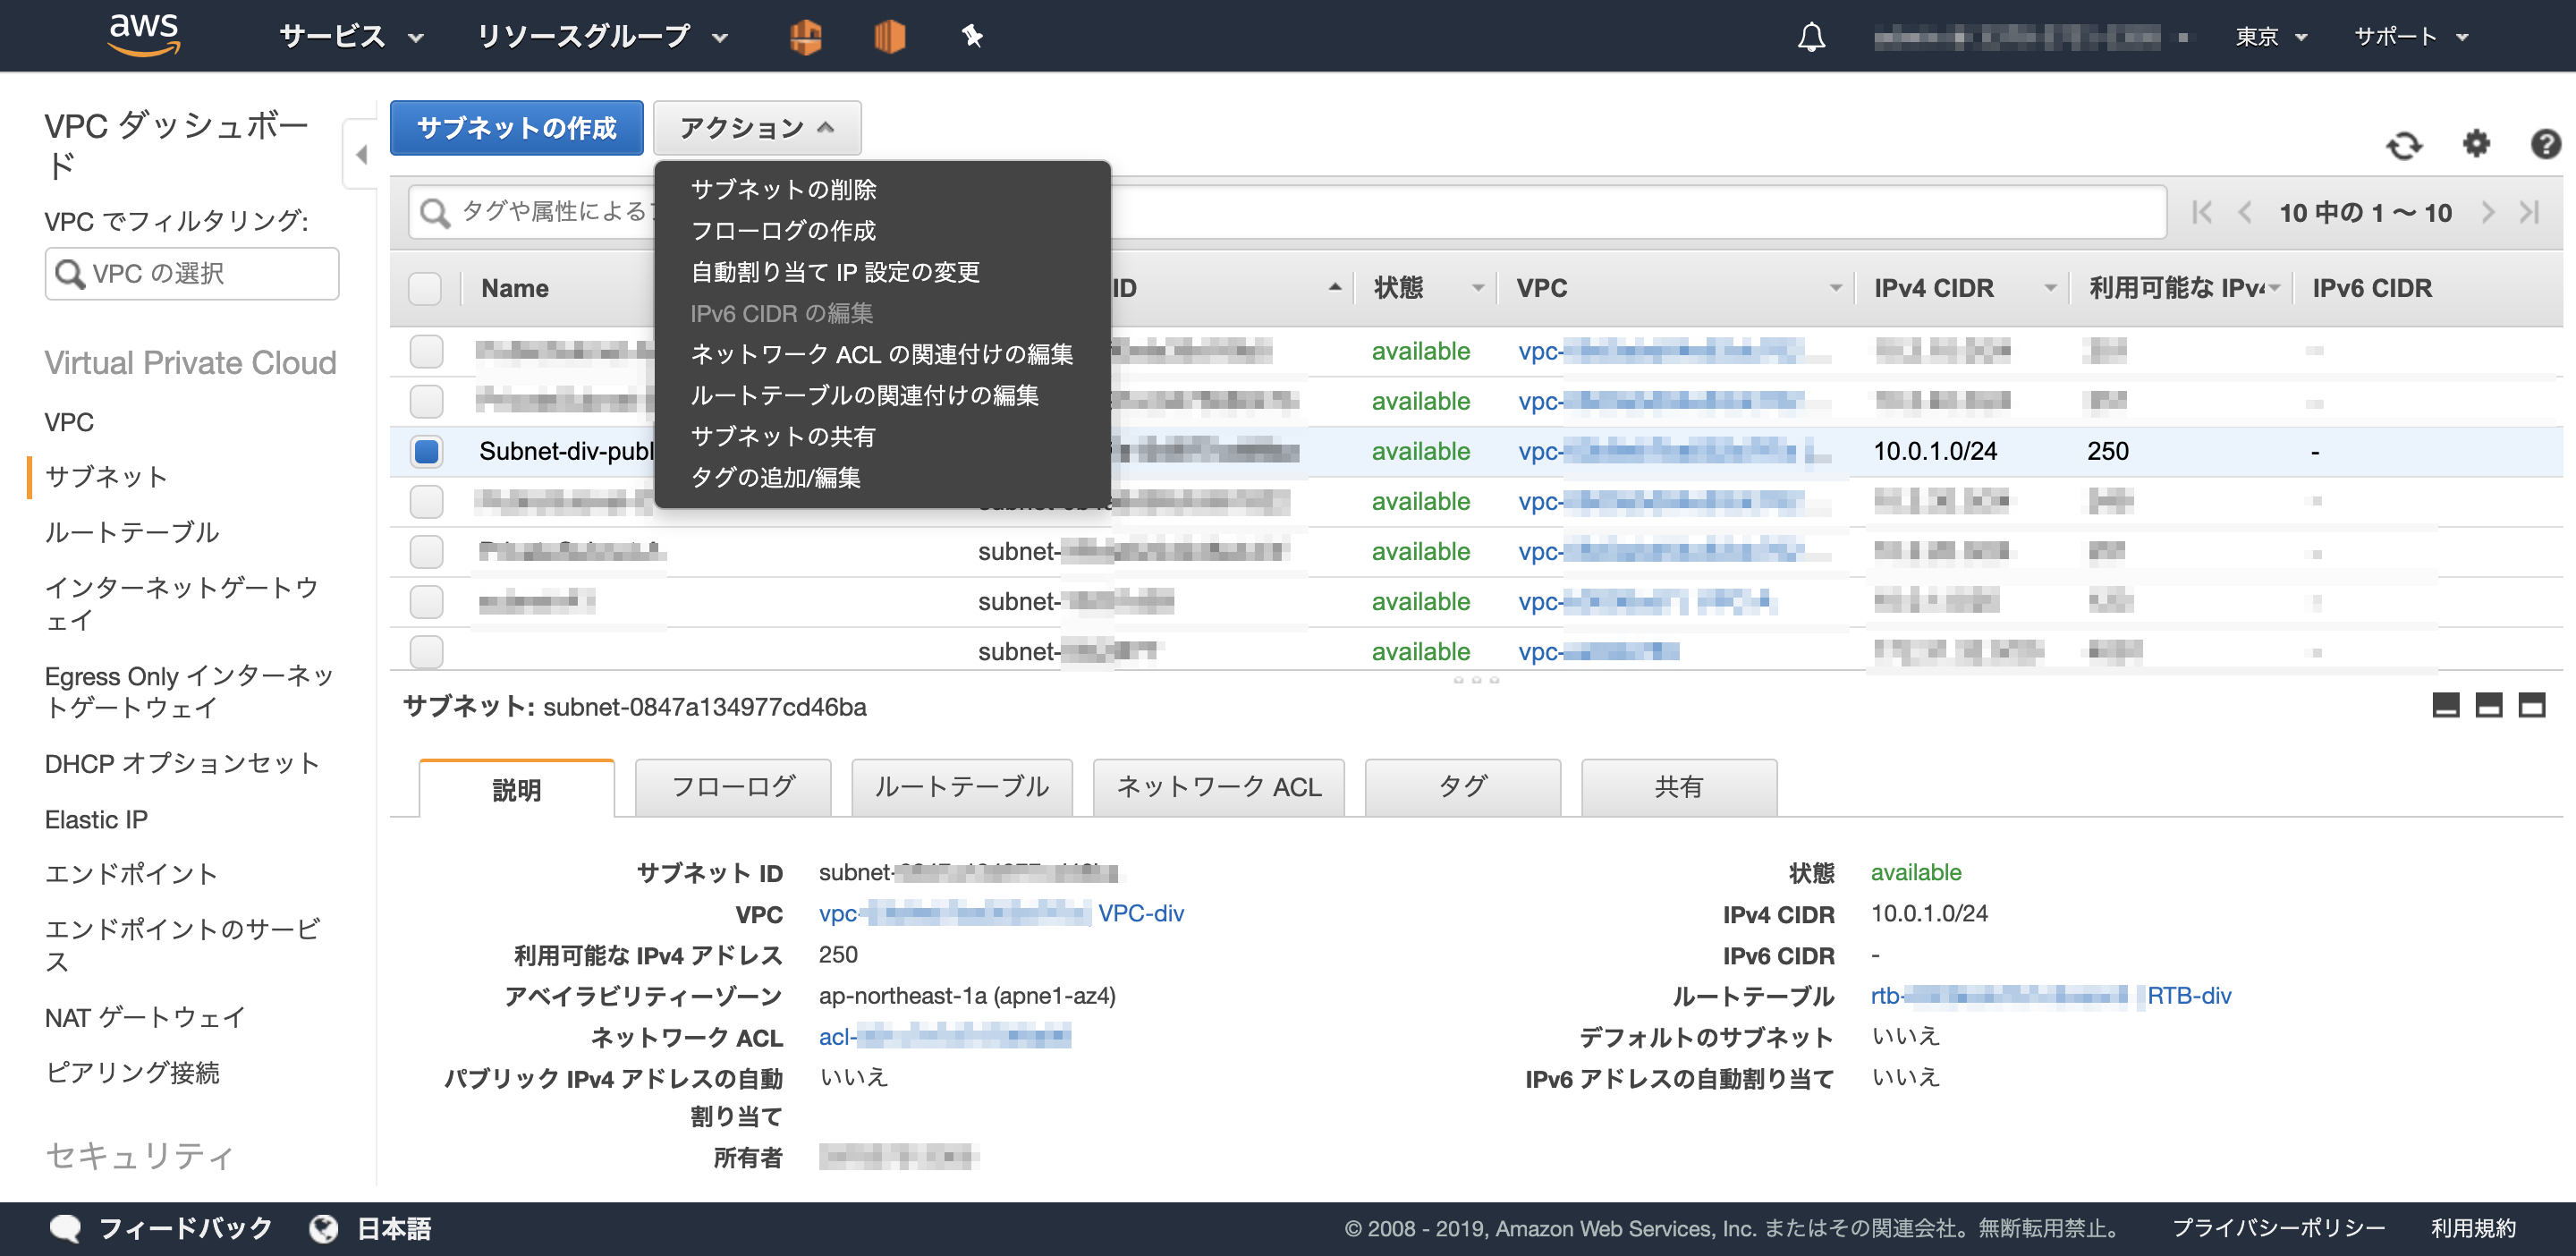2576x1256 pixels.
Task: Expand the サービス dropdown
Action: (x=351, y=37)
